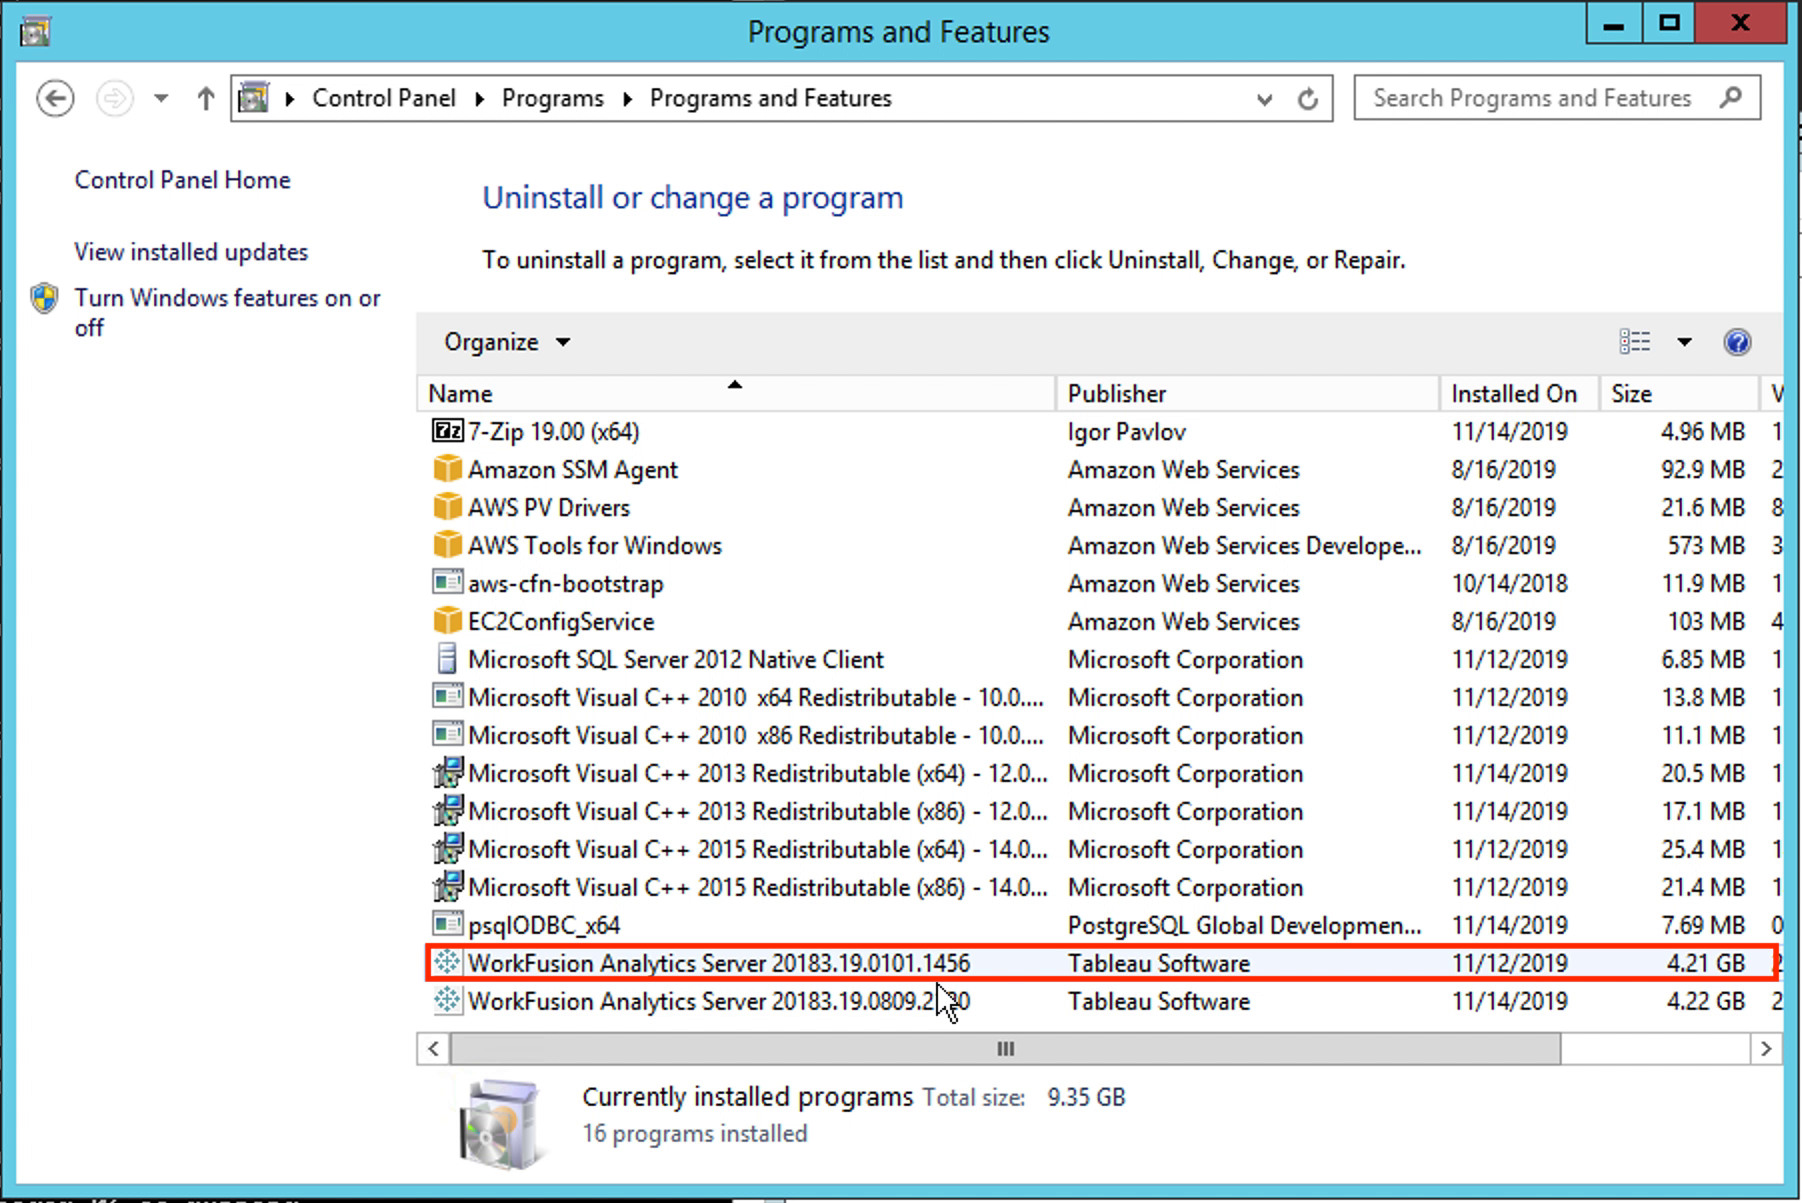Viewport: 1802px width, 1203px height.
Task: Select the 7-Zip 19.00 (x64) icon
Action: coord(447,431)
